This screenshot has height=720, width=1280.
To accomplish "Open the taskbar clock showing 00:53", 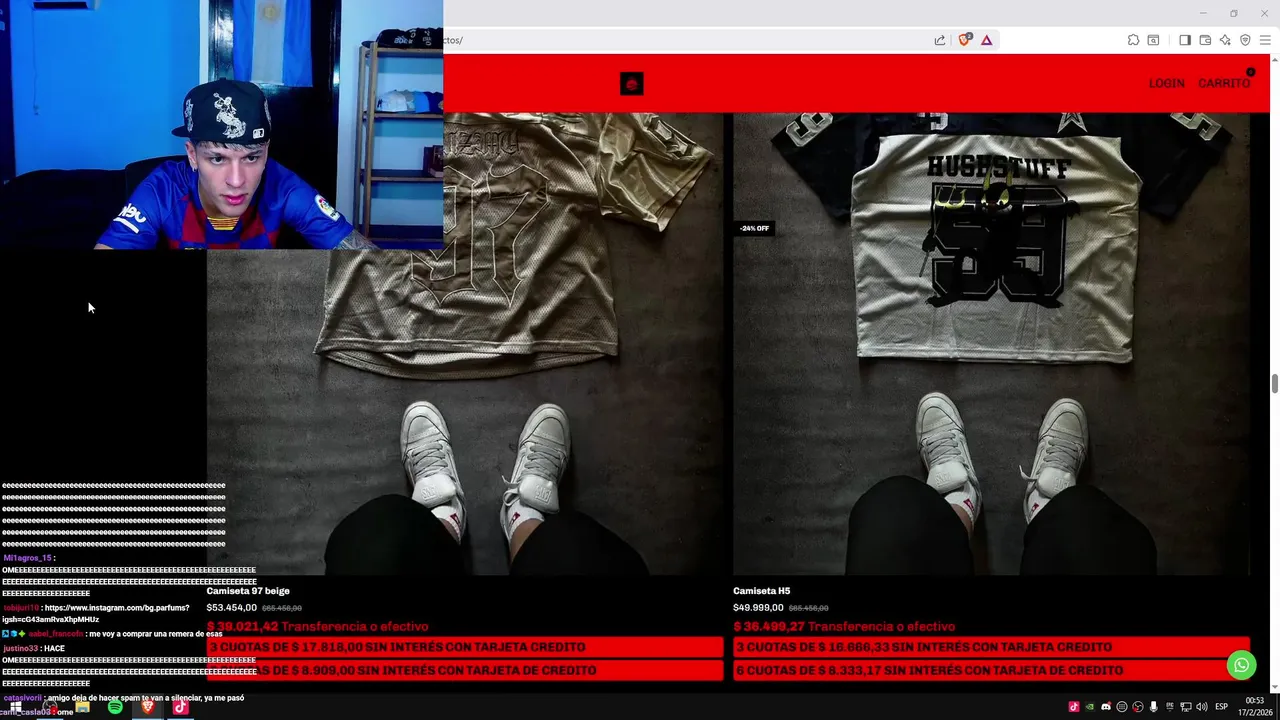I will coord(1254,706).
